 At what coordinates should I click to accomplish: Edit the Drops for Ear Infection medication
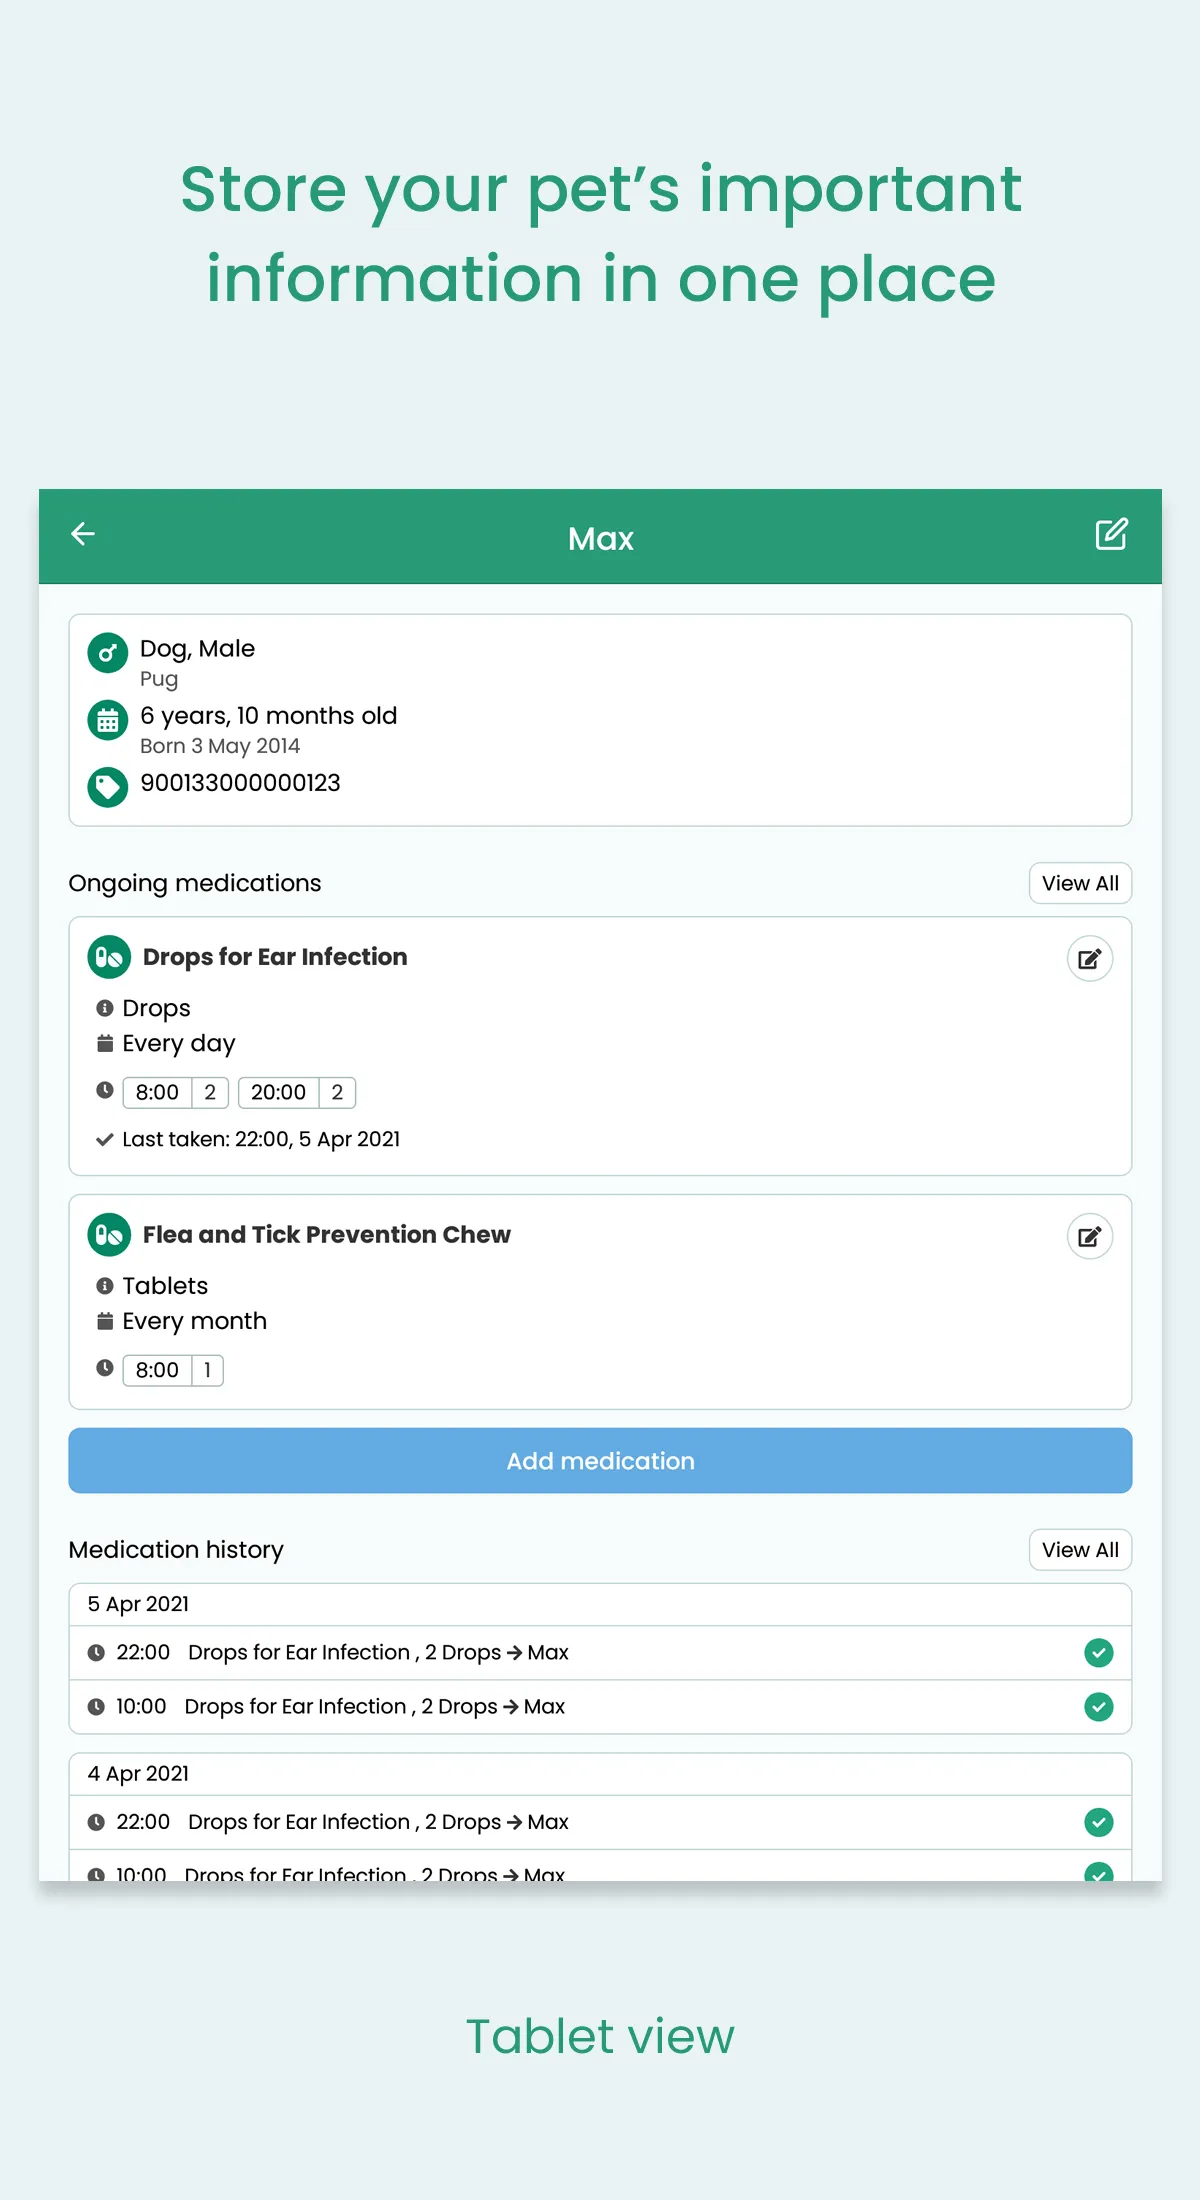point(1090,959)
